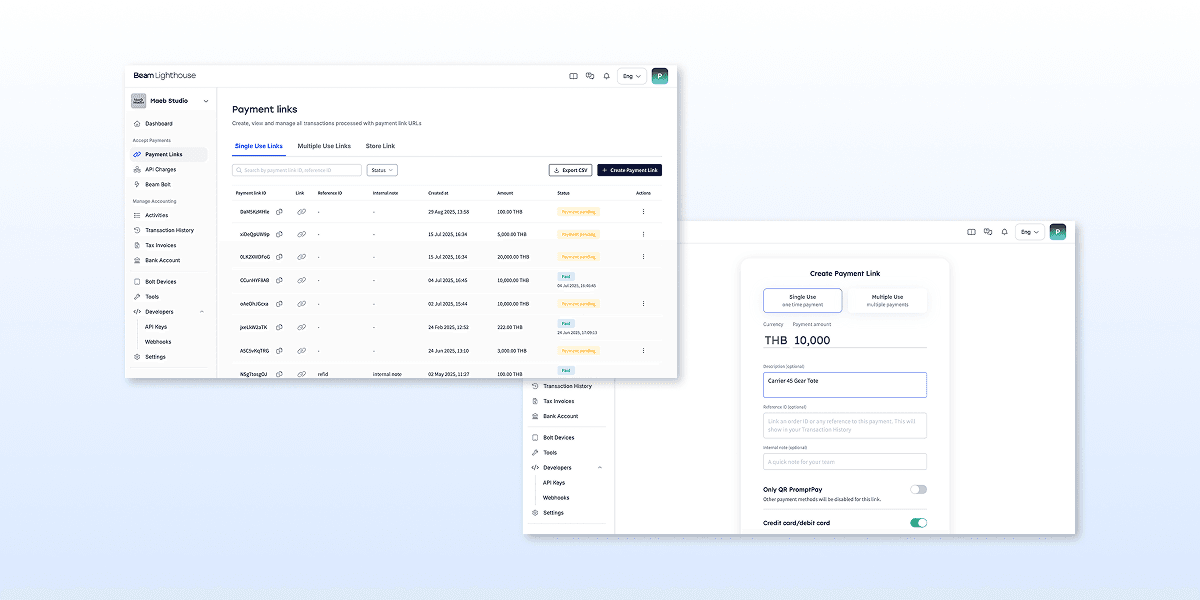
Task: Open the Maeb Studio account switcher
Action: pos(170,100)
